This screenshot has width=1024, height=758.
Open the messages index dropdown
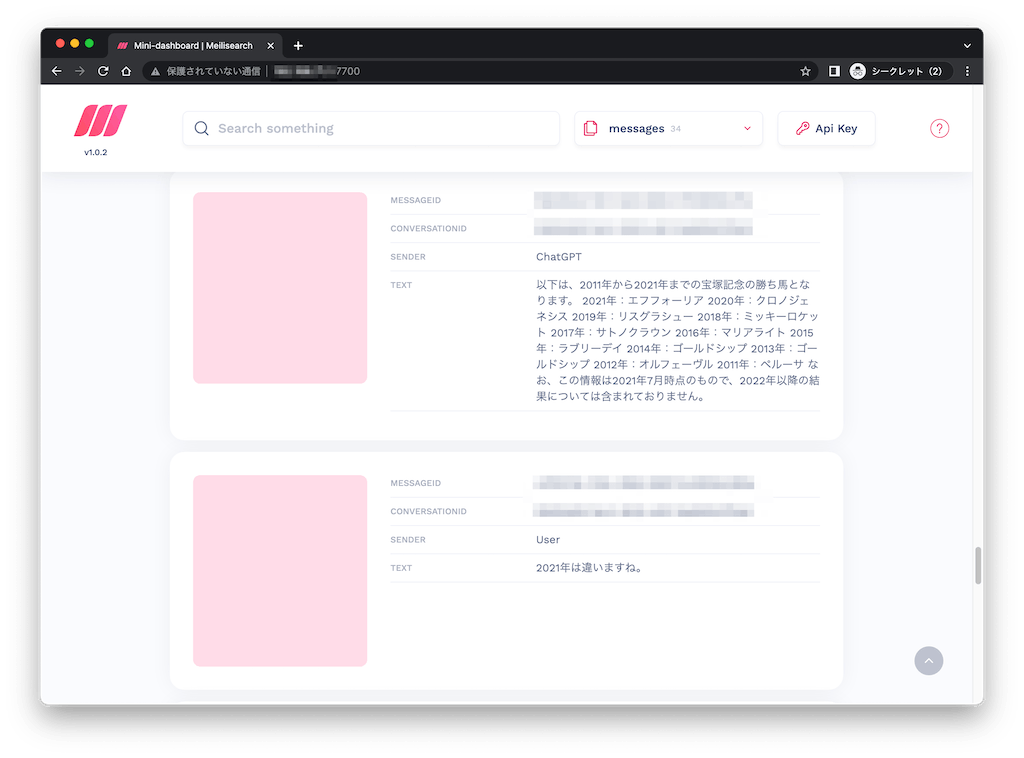[x=668, y=129]
